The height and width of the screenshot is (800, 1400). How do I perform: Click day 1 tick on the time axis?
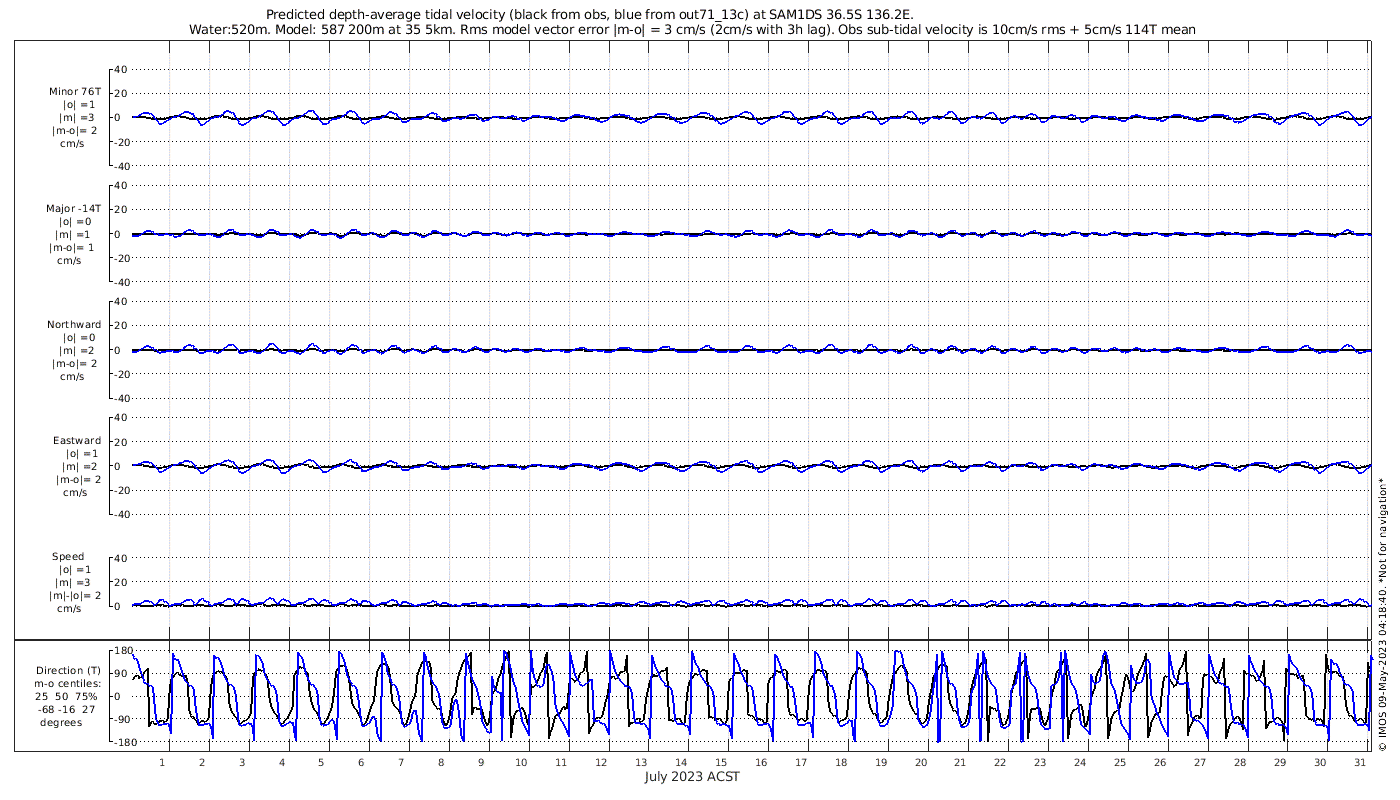pos(162,762)
